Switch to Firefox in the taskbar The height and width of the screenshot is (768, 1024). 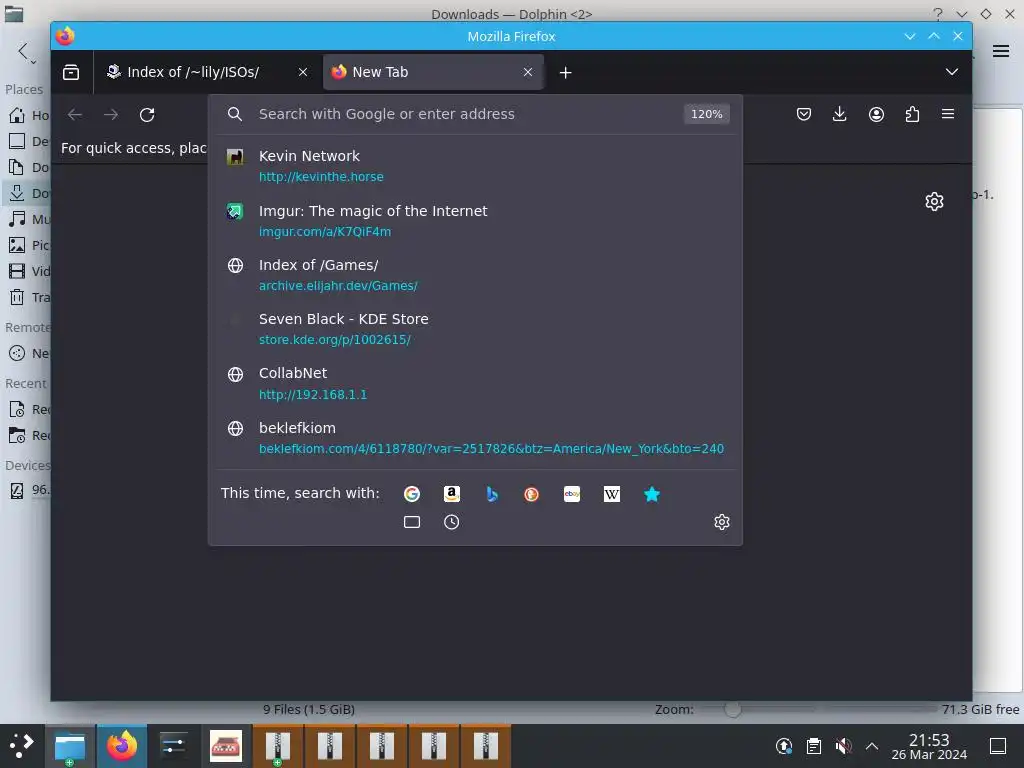(122, 746)
